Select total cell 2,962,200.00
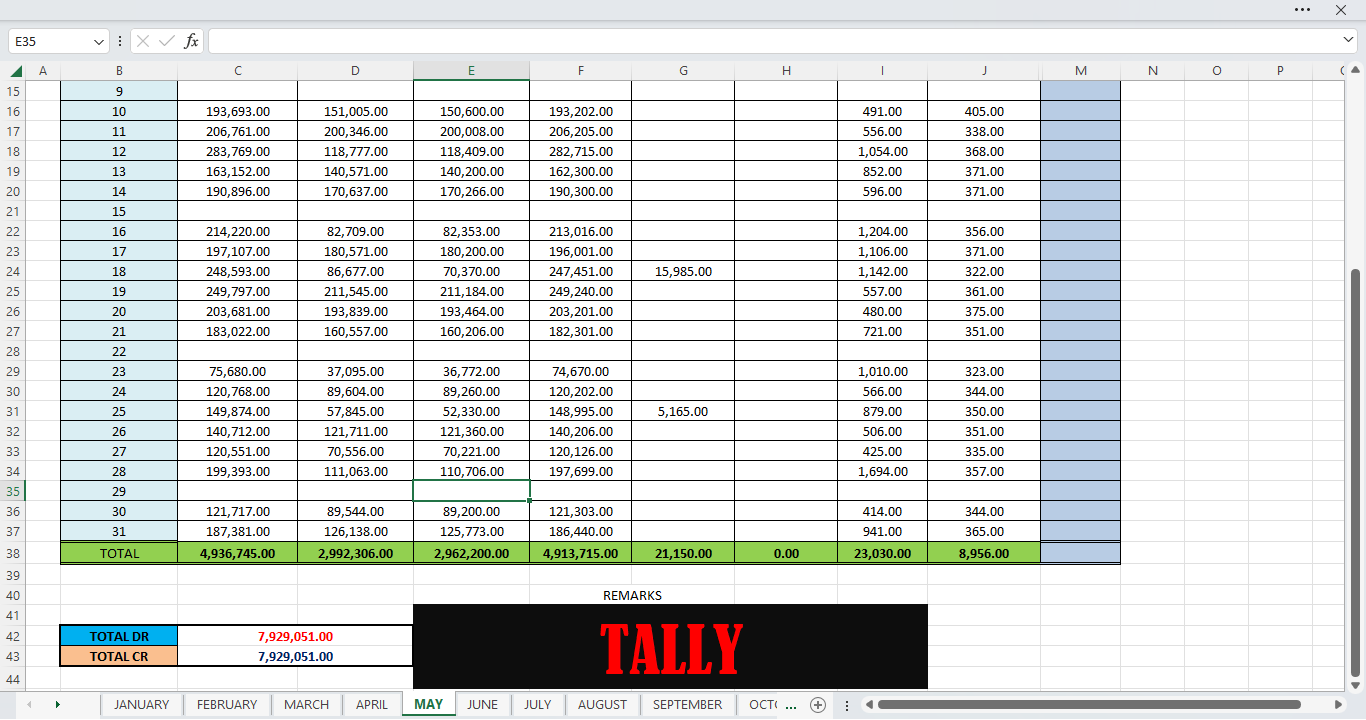 pos(471,553)
